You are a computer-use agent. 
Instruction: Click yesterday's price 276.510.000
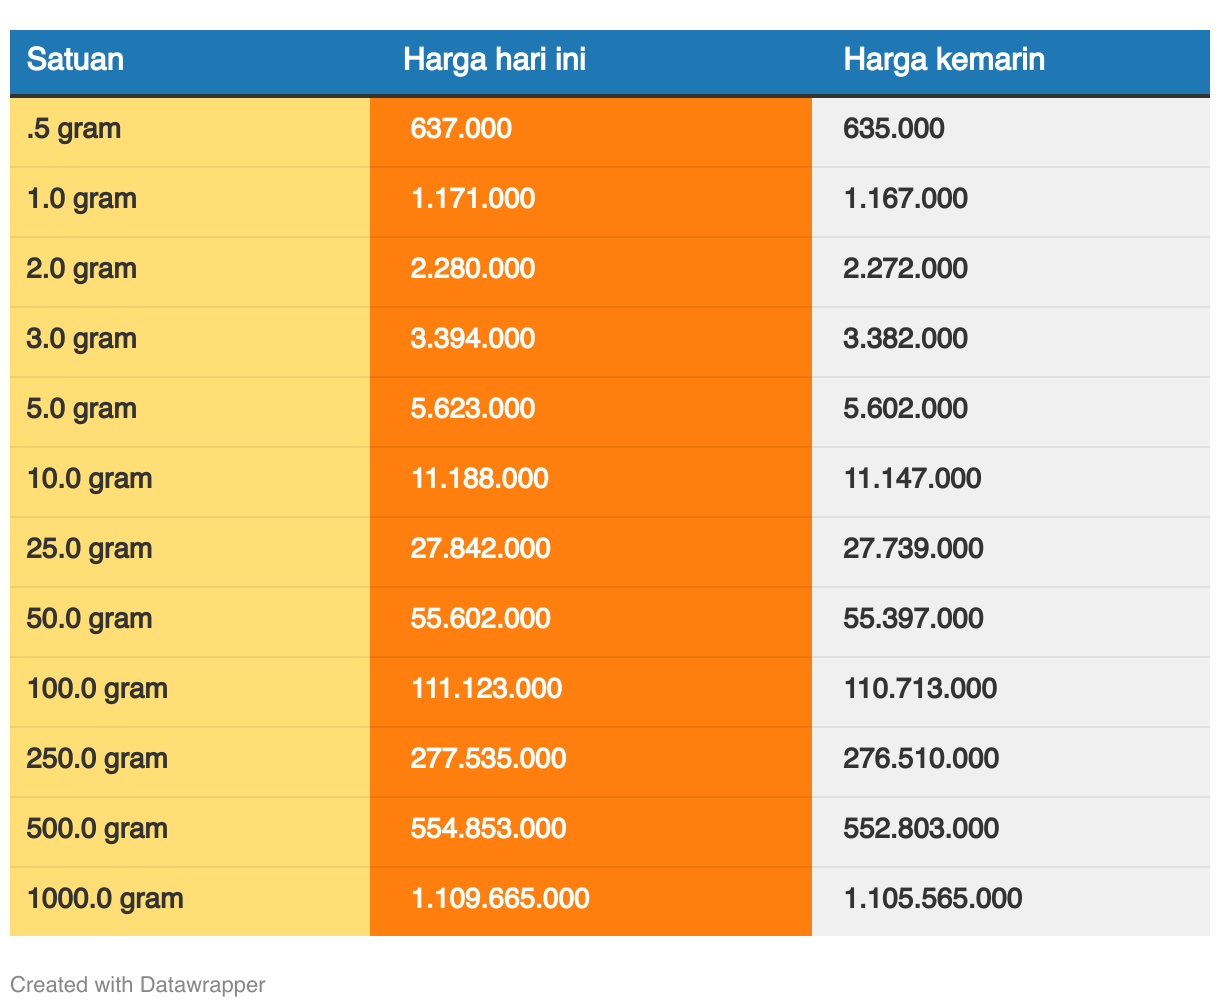click(x=920, y=759)
